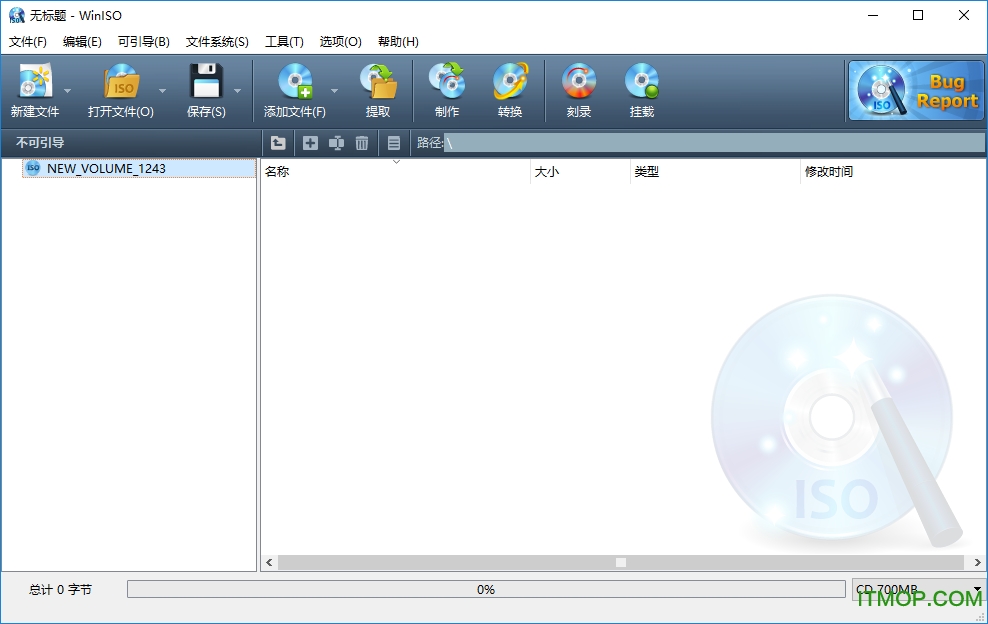Click the horizontal scrollbar thumb
Image resolution: width=988 pixels, height=624 pixels.
point(621,562)
